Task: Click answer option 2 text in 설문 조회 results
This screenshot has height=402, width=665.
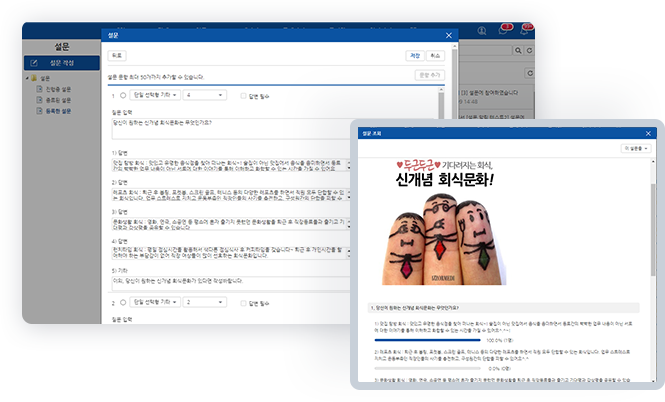Action: click(502, 355)
